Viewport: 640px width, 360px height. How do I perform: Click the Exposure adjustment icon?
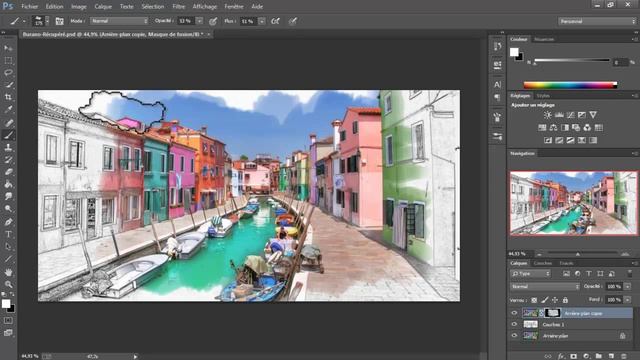coord(582,115)
